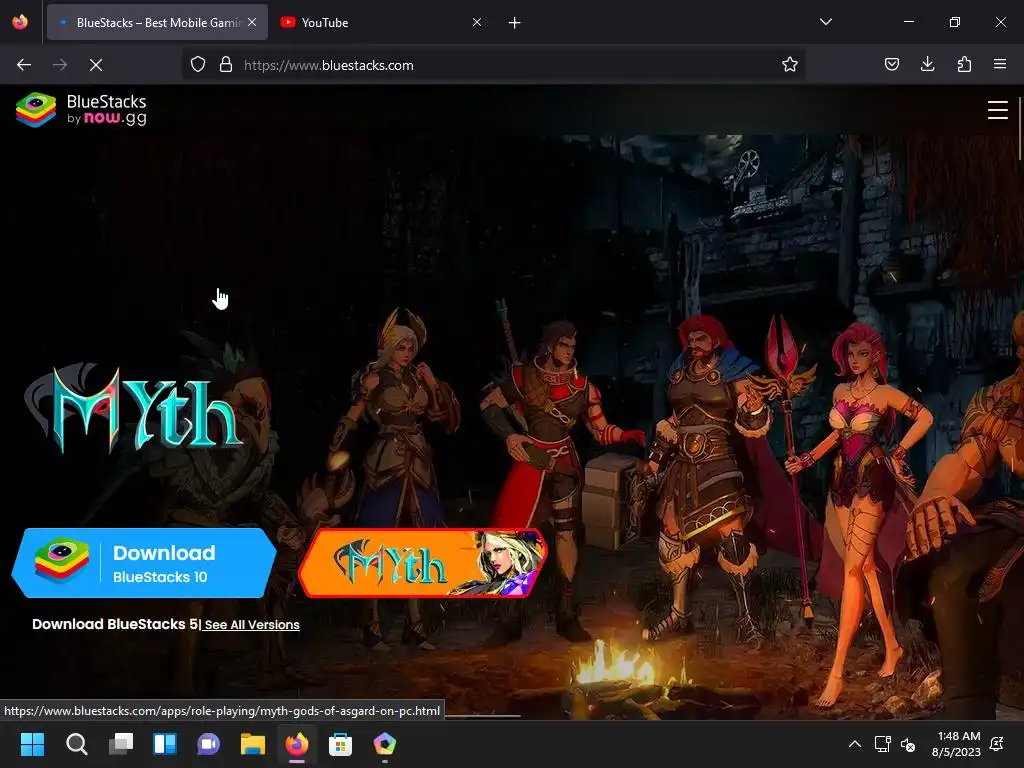
Task: Open tracking protection shield icon
Action: [198, 65]
